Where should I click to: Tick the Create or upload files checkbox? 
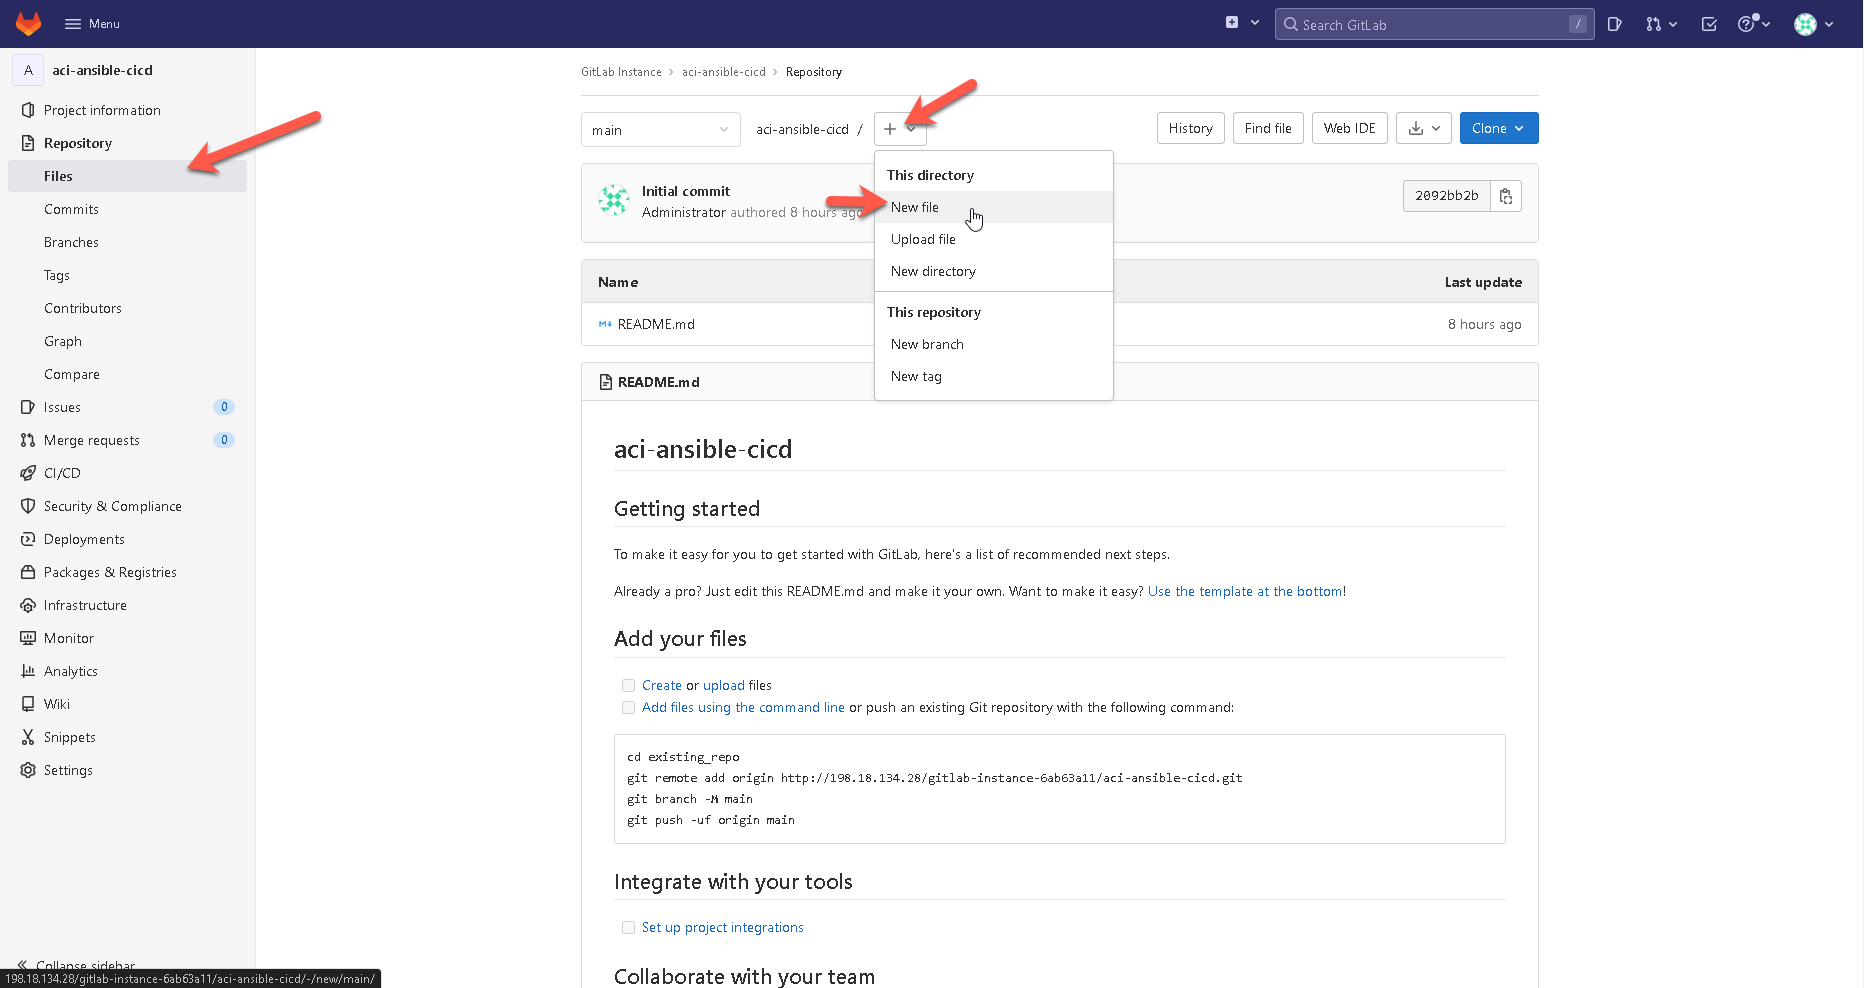[628, 685]
